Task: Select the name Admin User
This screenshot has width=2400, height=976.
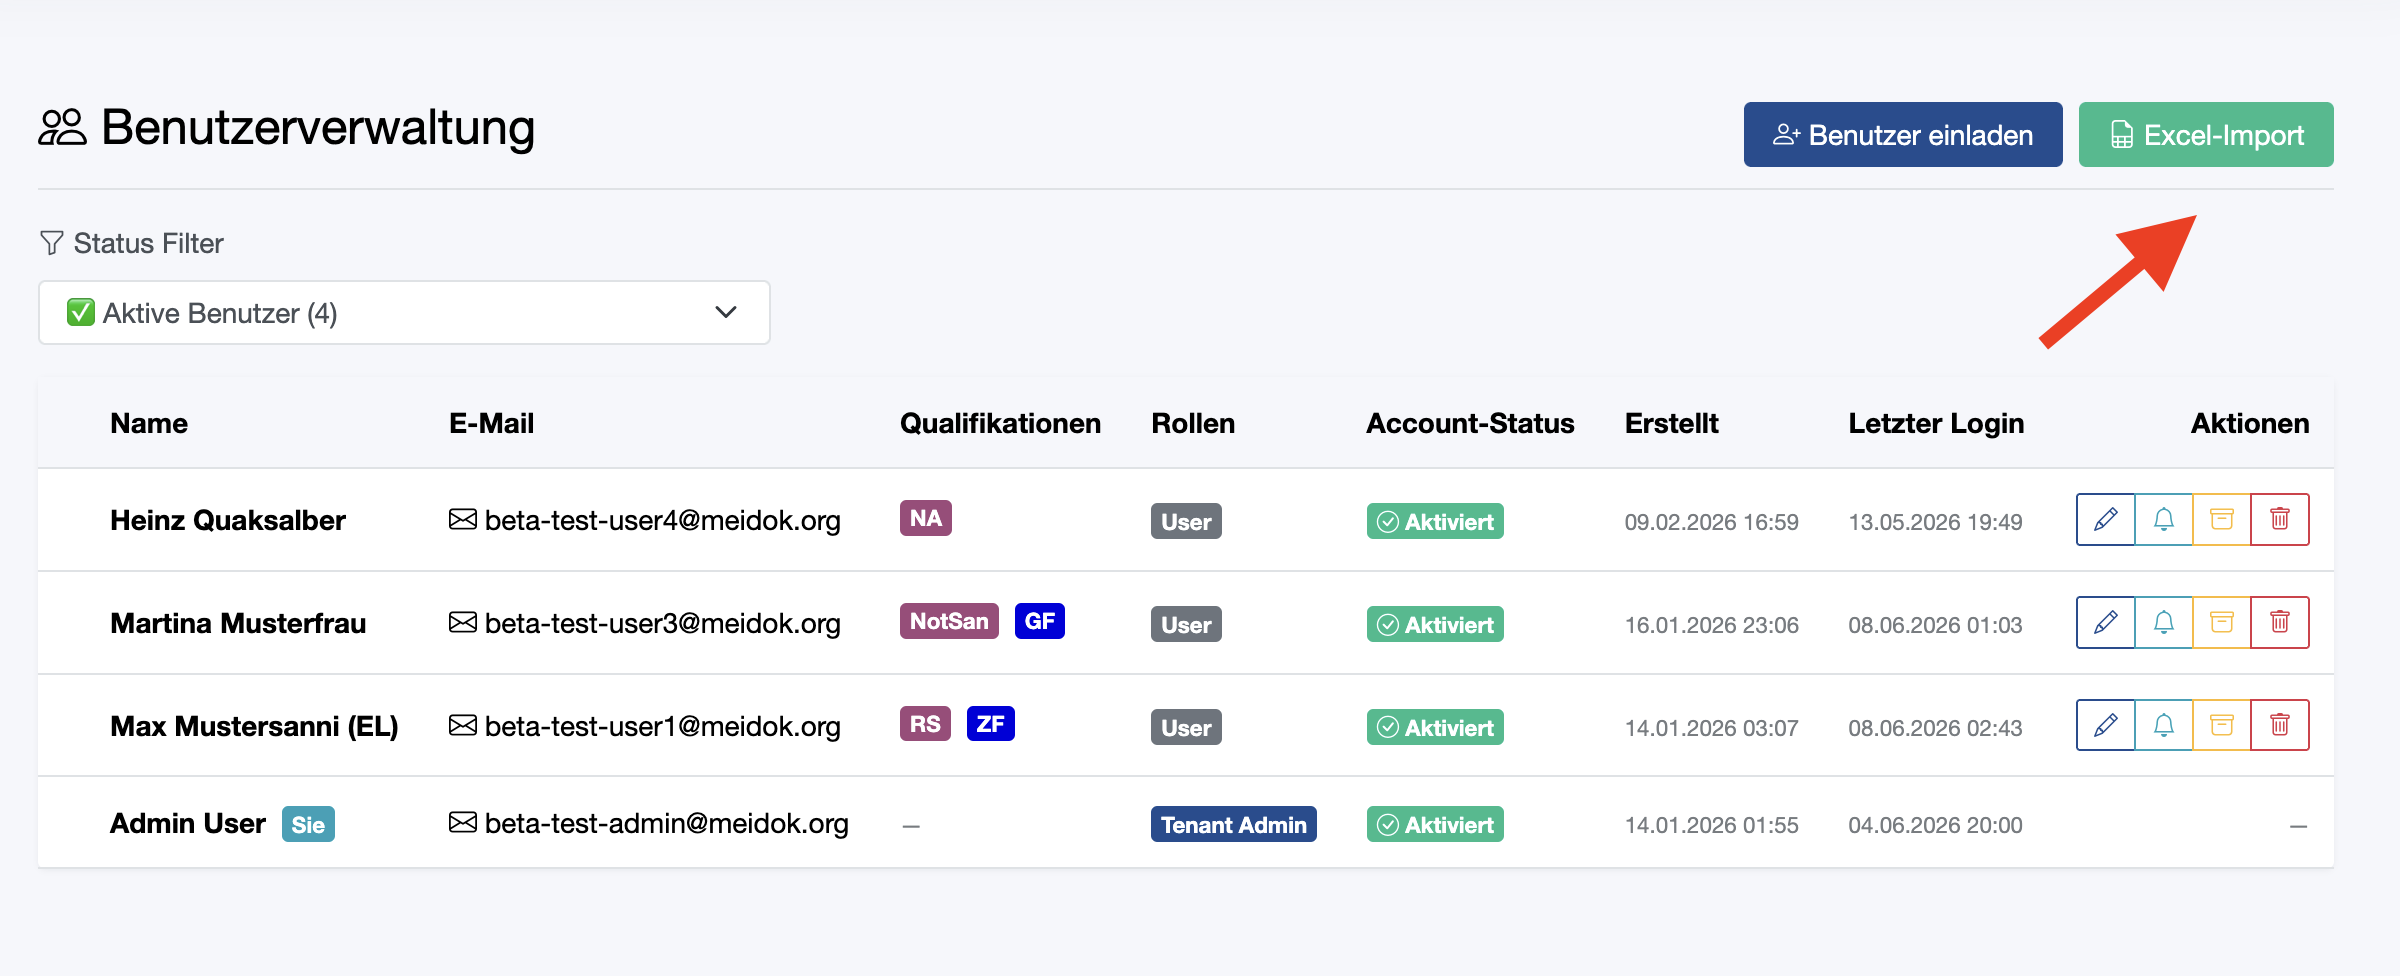Action: tap(188, 823)
